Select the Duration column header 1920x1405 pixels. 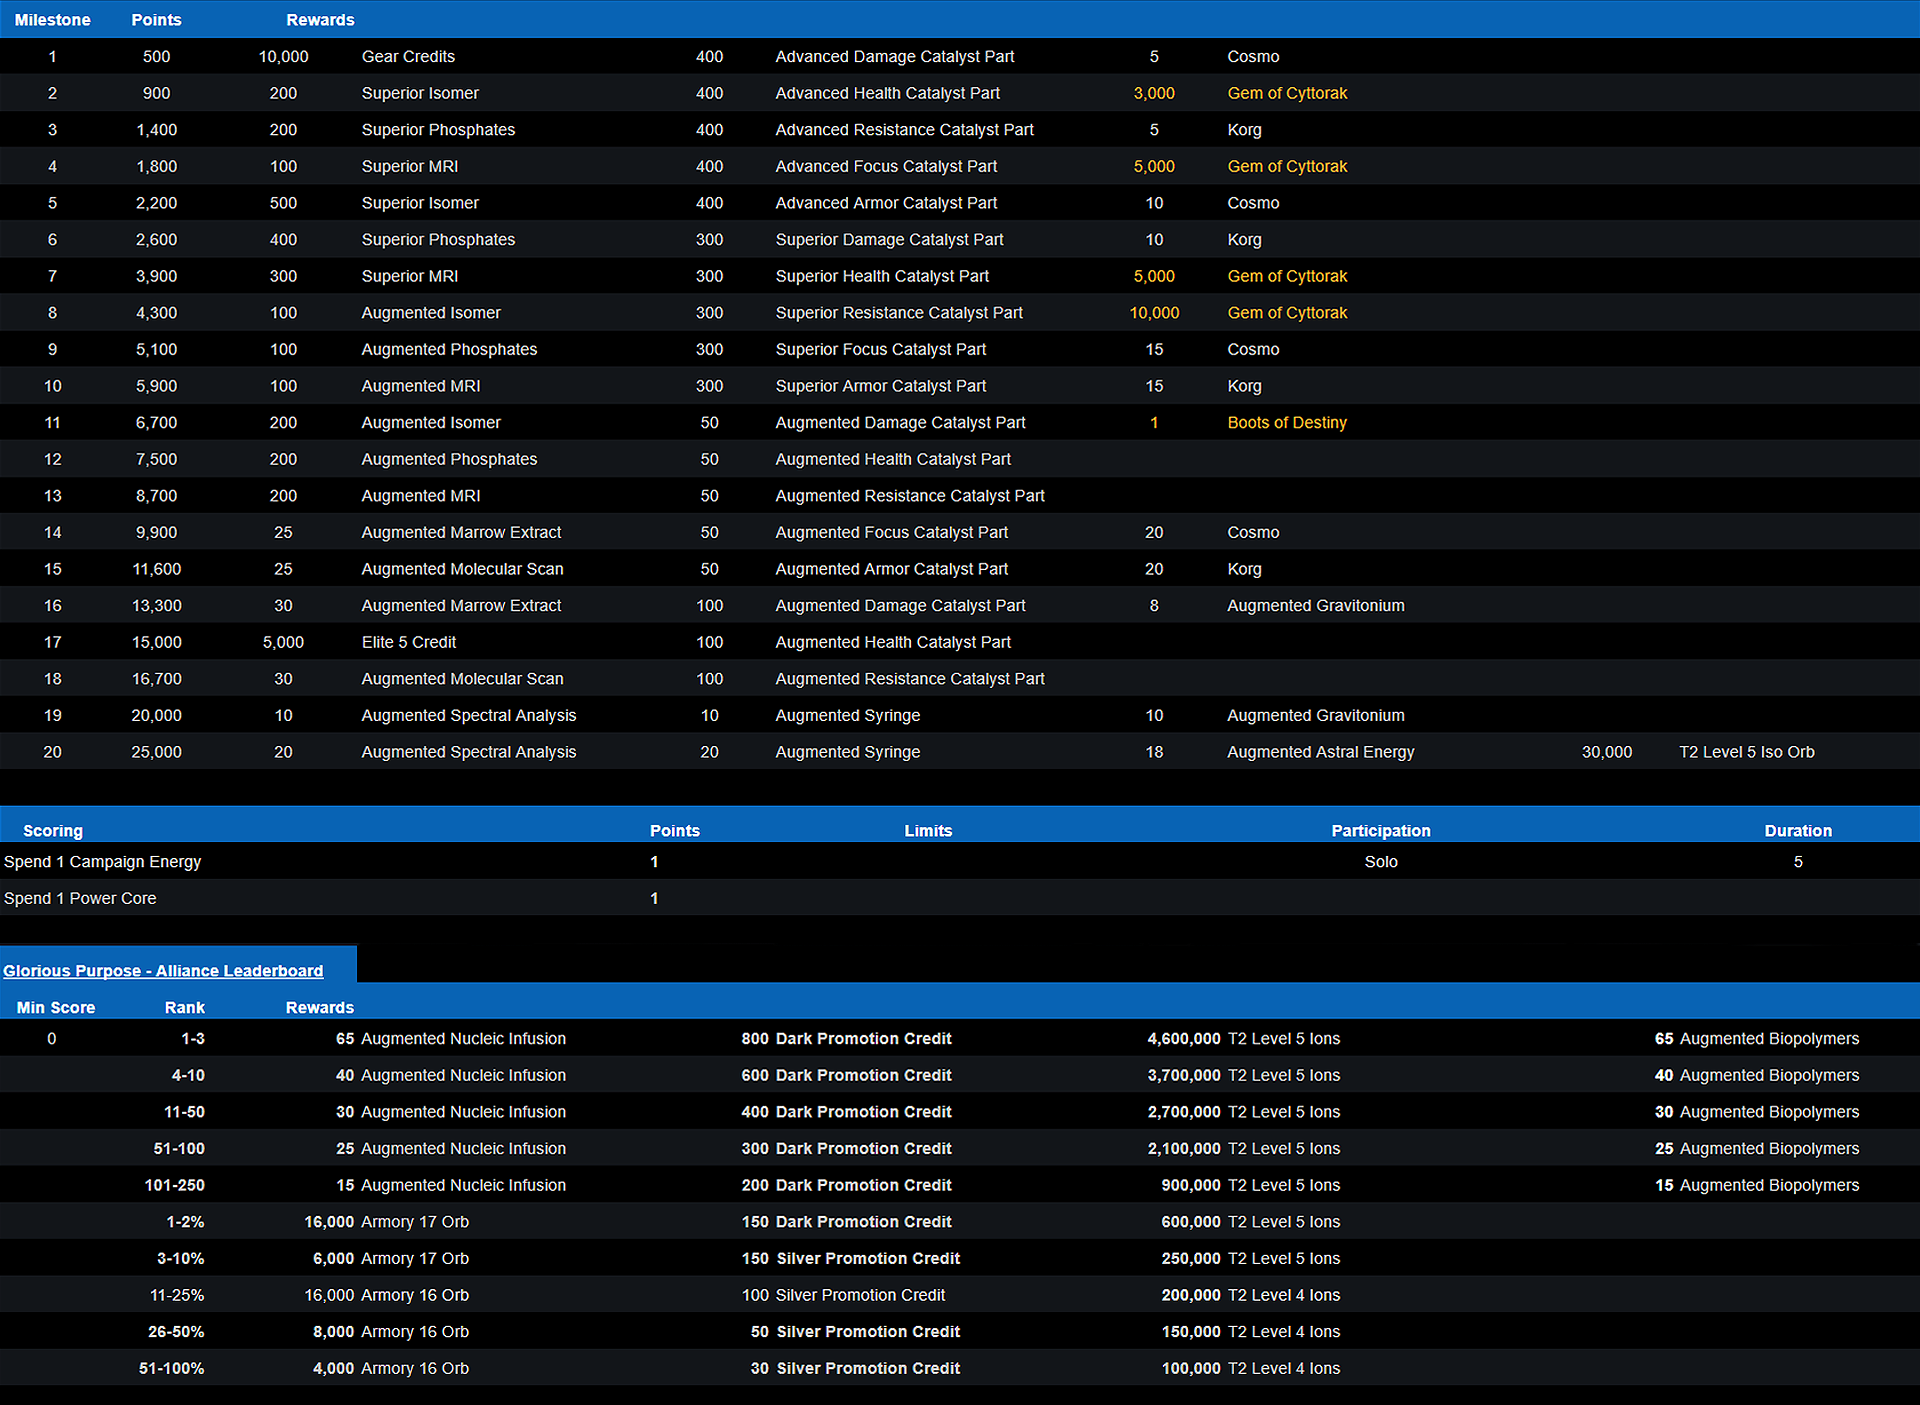1797,831
